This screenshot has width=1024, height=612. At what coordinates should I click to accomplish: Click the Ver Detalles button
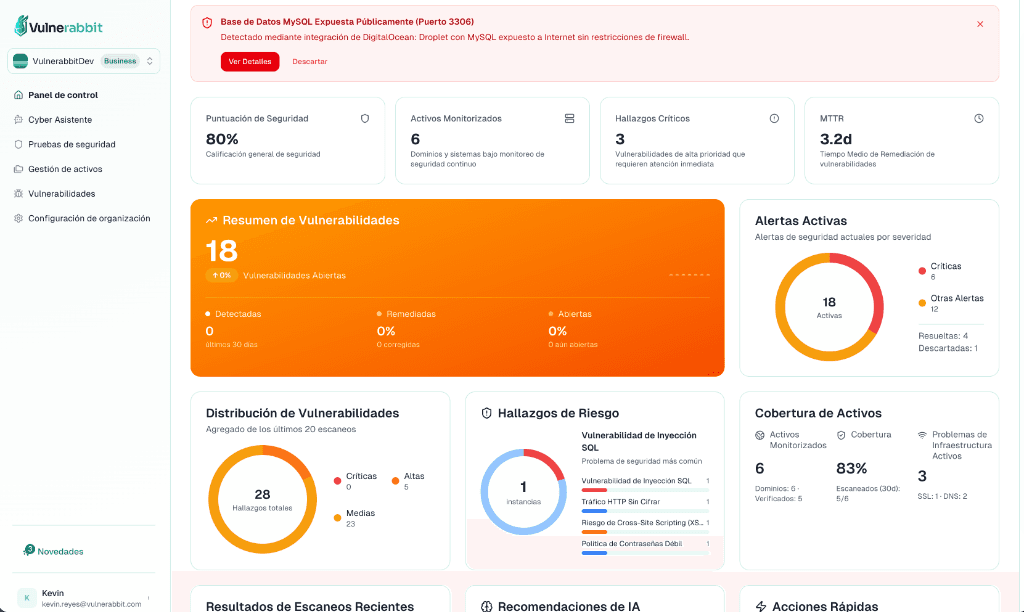pos(249,61)
